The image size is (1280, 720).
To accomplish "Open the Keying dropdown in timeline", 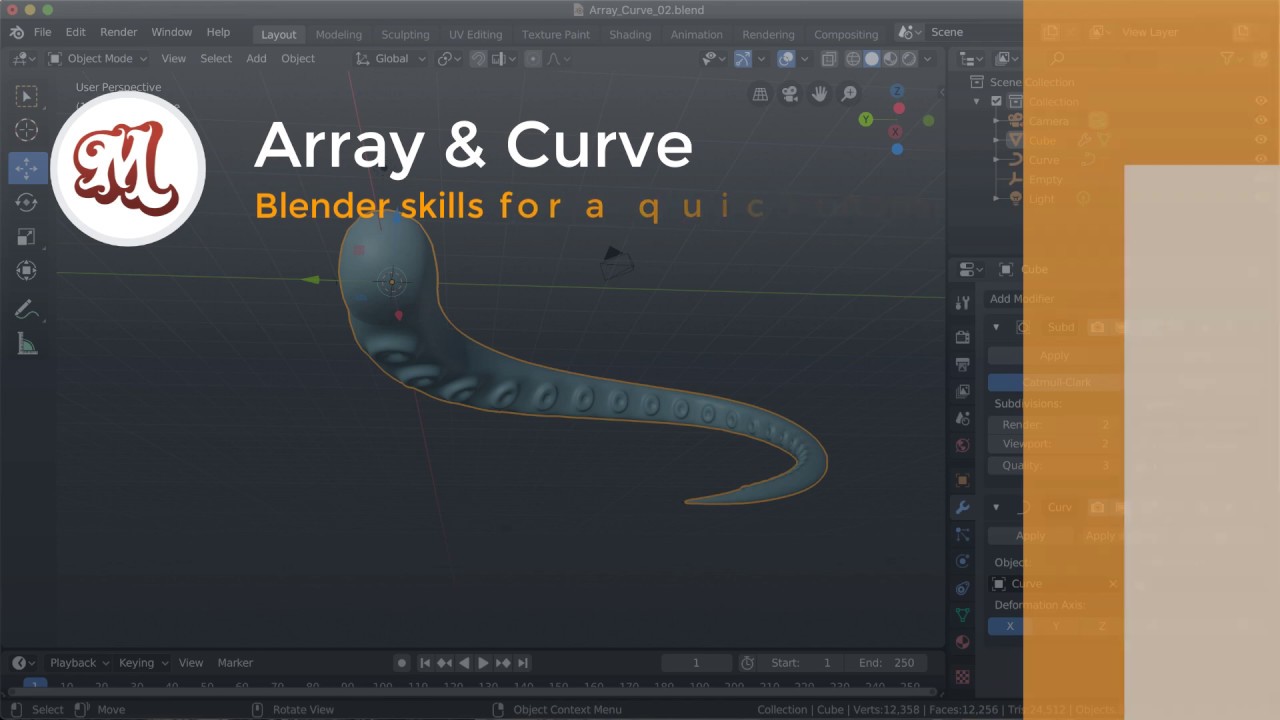I will point(144,663).
